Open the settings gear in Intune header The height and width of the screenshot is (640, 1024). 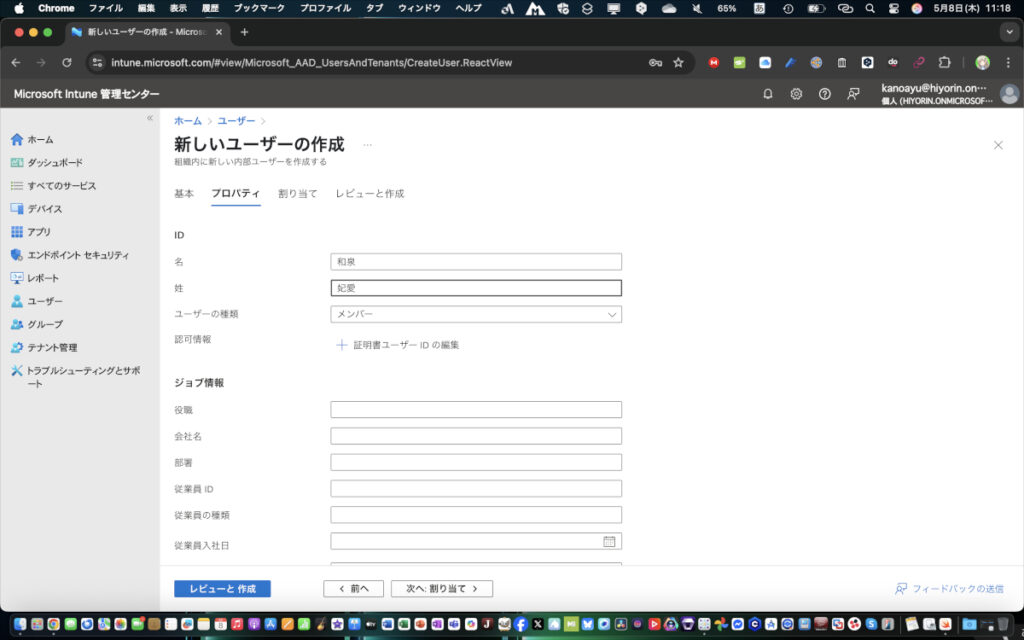(796, 94)
